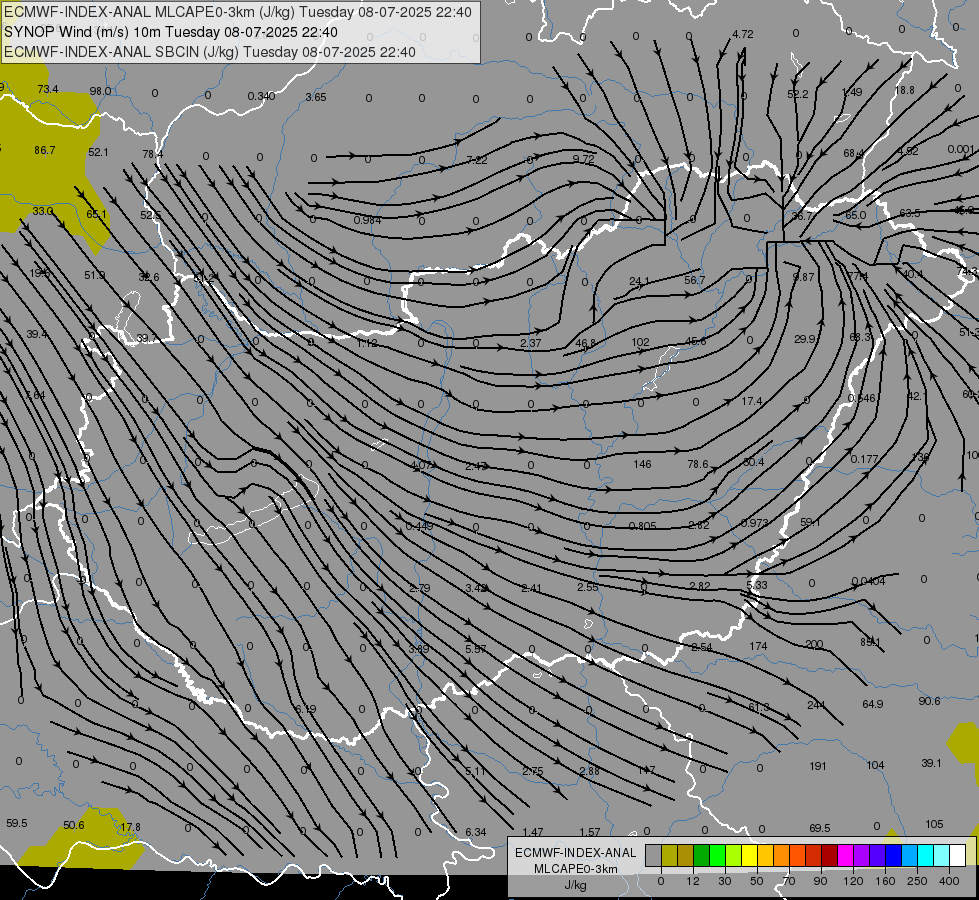Click the legend tick value 70
Viewport: 979px width, 900px height.
pos(789,881)
